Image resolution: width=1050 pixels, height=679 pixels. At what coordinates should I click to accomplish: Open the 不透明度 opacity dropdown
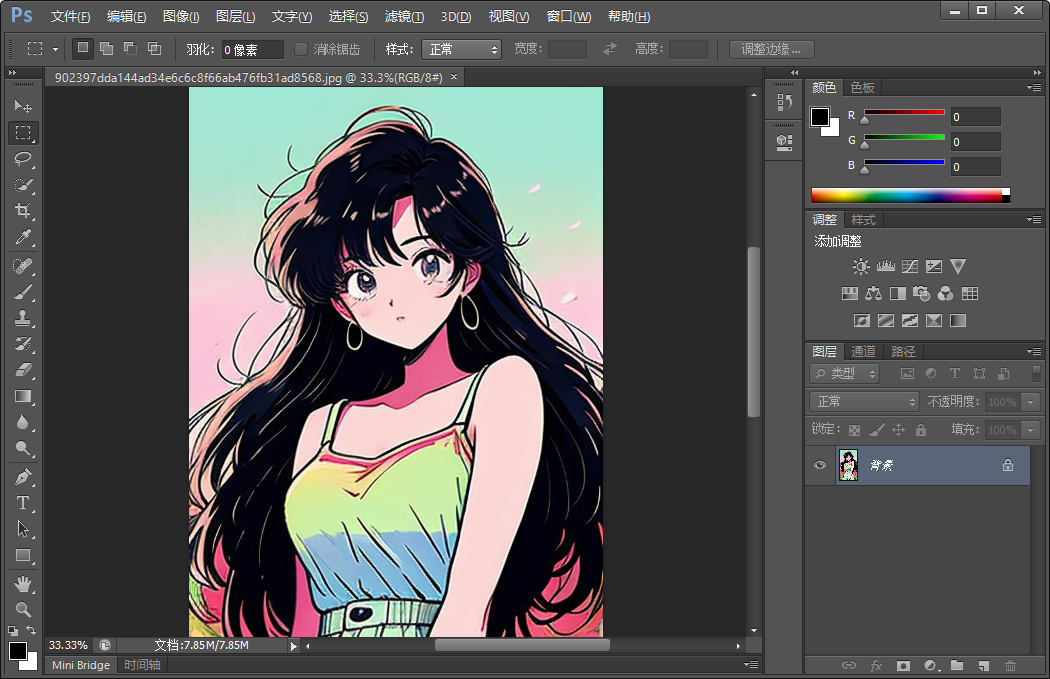coord(1031,401)
